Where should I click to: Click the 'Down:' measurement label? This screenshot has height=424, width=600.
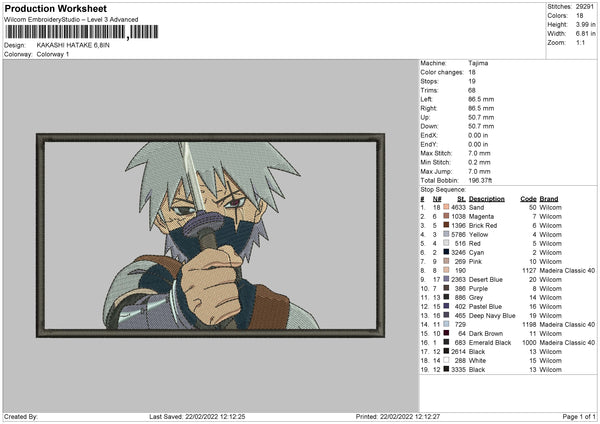click(429, 126)
